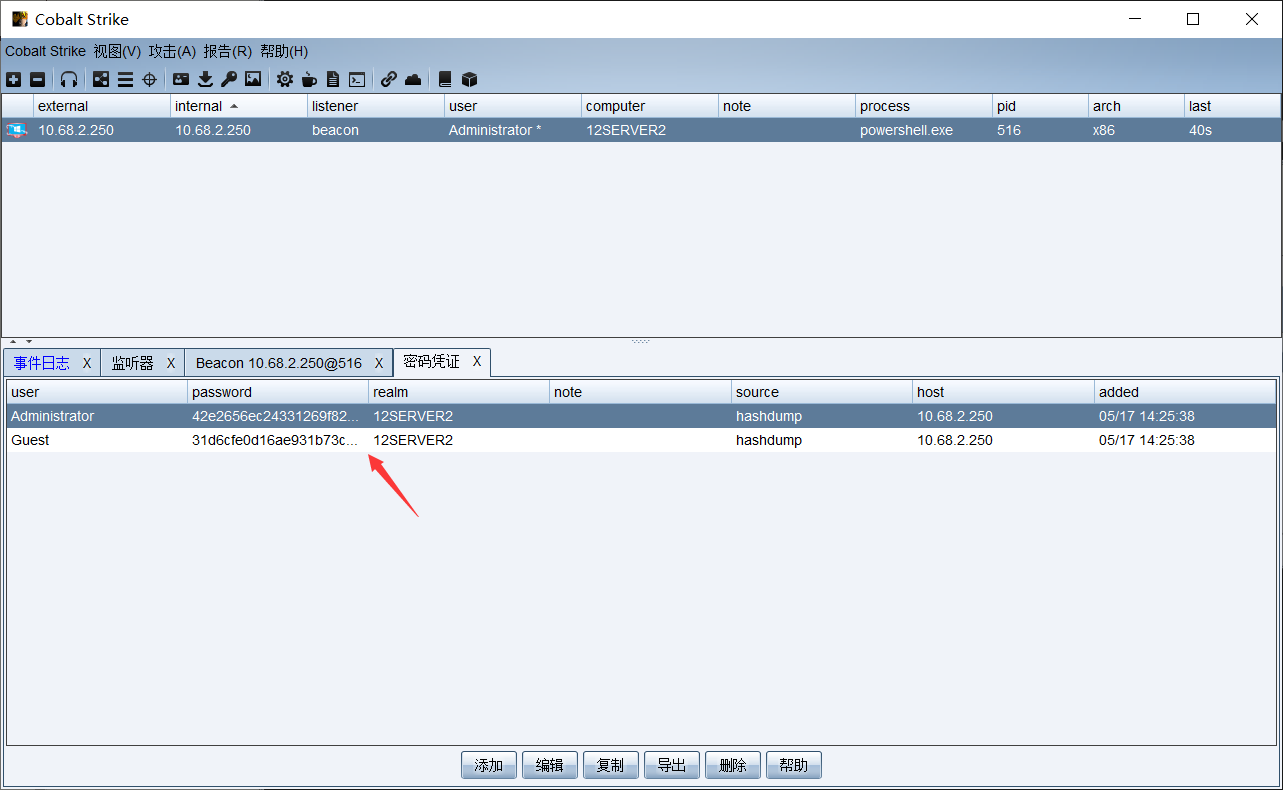Viewport: 1283px width, 790px height.
Task: Click the 导出 button
Action: pos(672,765)
